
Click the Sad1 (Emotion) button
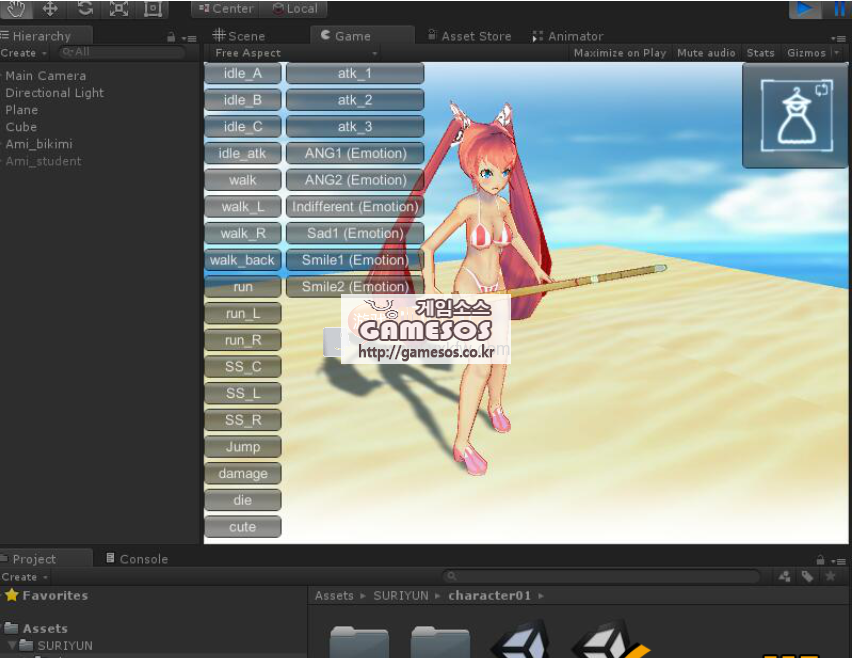tap(355, 233)
